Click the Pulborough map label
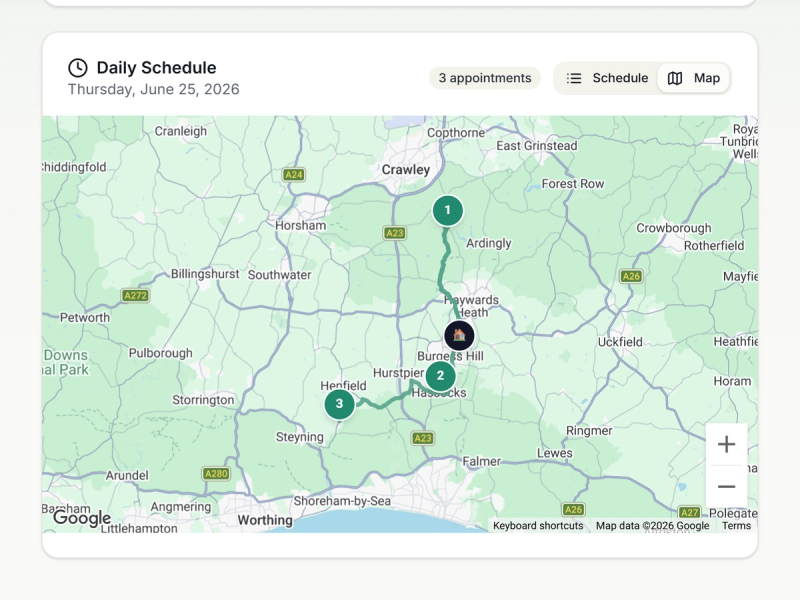The image size is (800, 600). (160, 353)
